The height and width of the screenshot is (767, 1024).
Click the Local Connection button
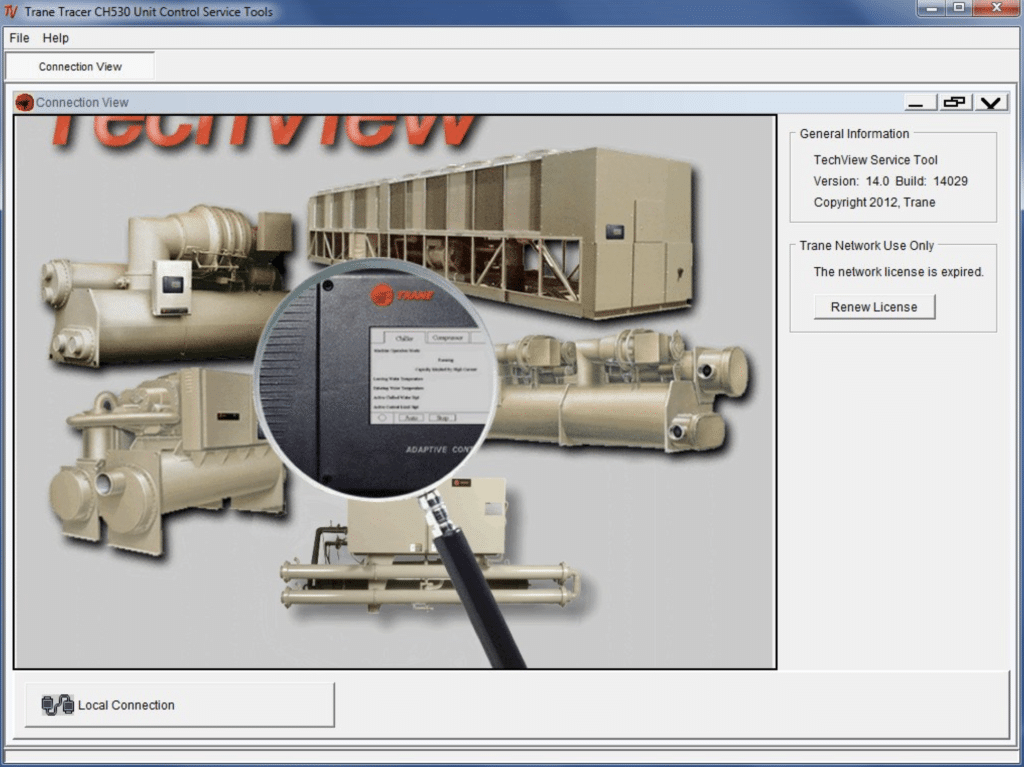point(180,705)
